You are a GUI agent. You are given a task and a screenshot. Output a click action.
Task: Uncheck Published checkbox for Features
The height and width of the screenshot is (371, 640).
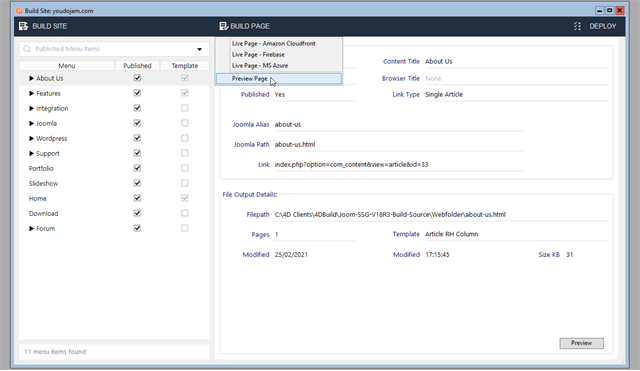click(x=137, y=93)
